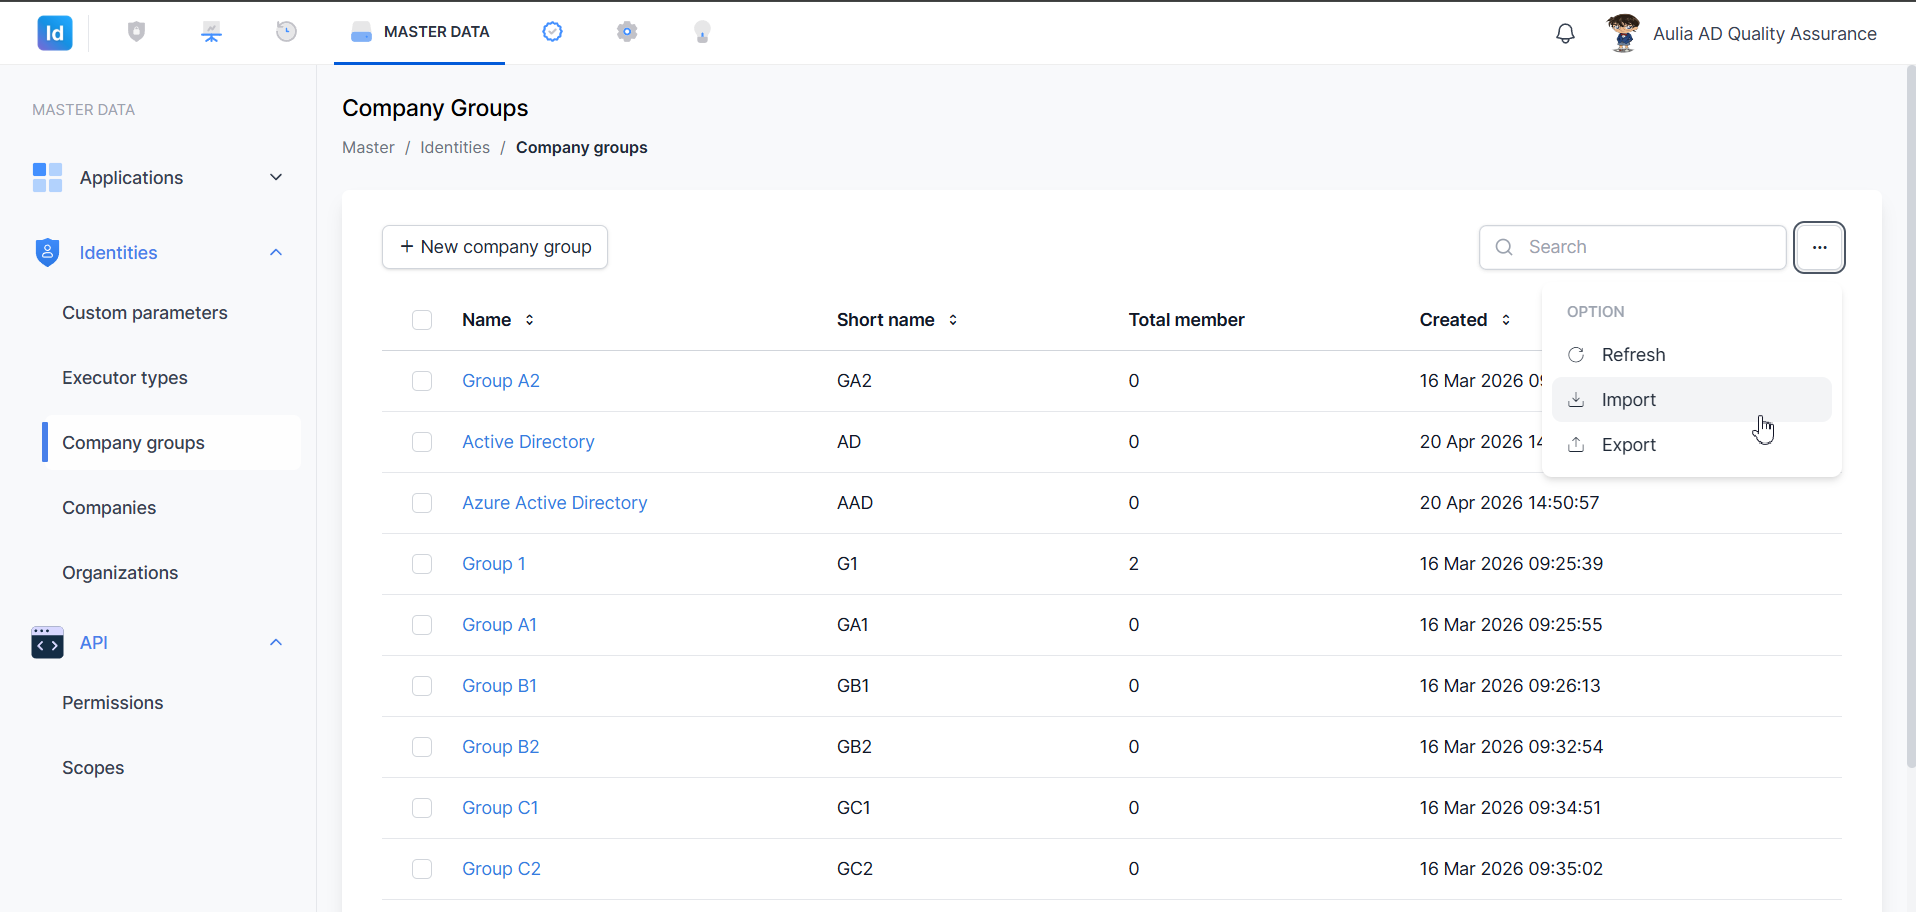Check the Active Directory row checkbox
1916x912 pixels.
422,442
